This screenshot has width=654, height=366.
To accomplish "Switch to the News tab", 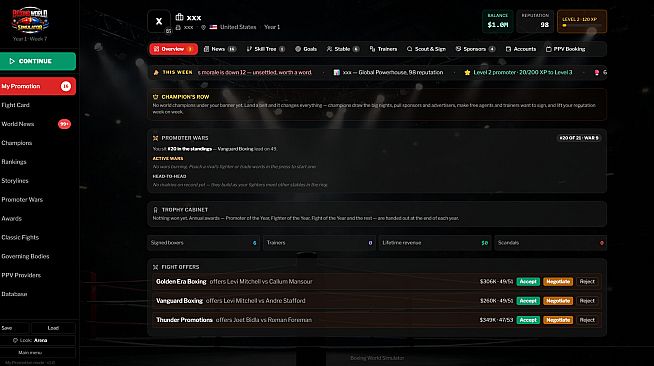I will (x=220, y=49).
